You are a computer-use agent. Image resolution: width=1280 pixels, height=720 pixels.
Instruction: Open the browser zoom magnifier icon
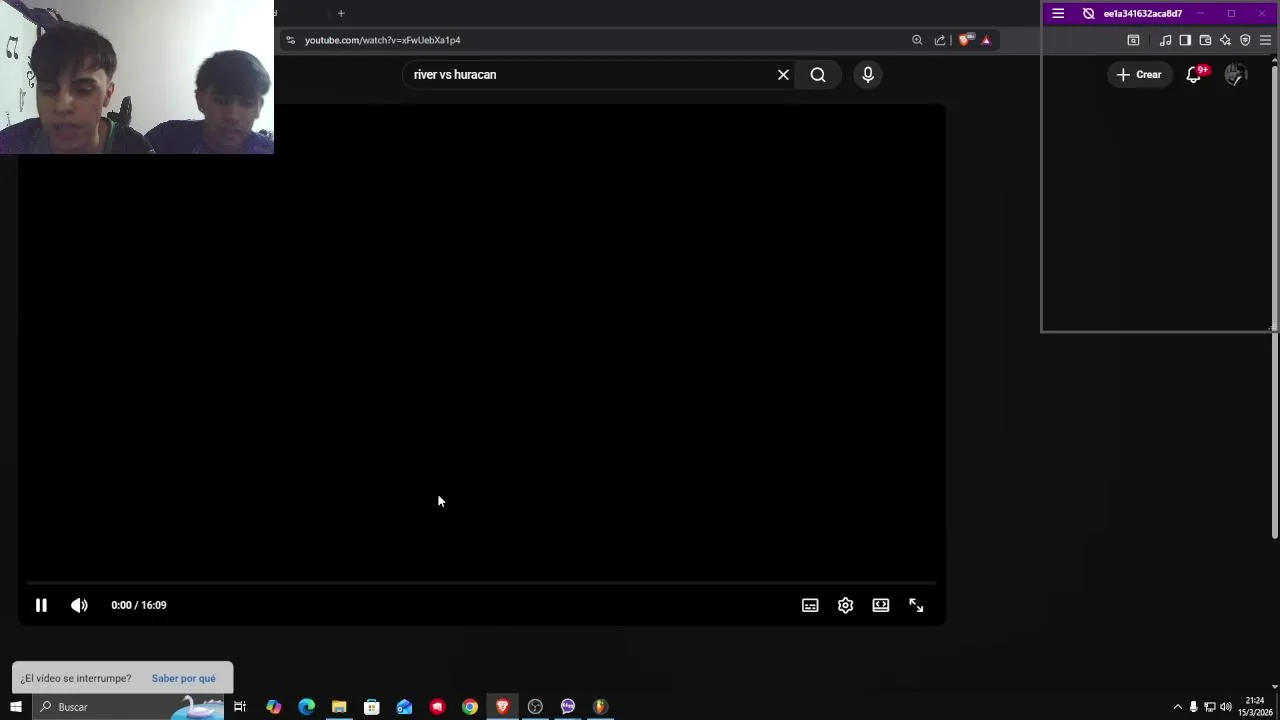917,40
